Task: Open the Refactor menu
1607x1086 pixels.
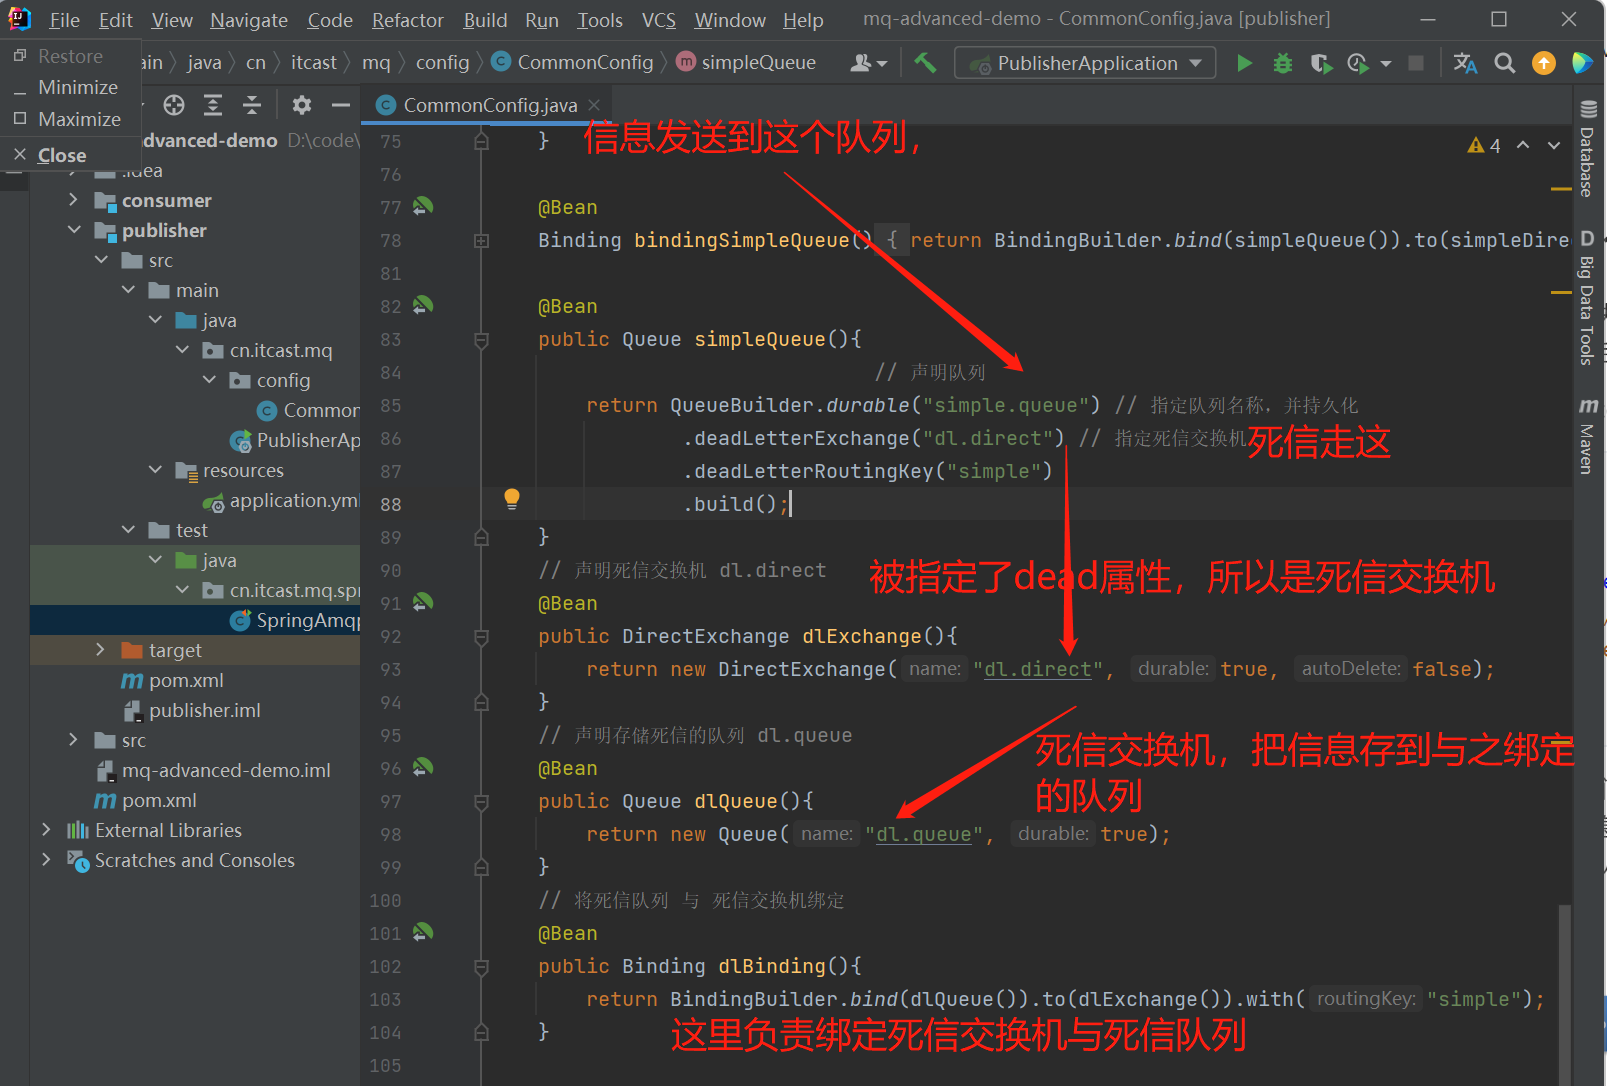Action: (x=407, y=20)
